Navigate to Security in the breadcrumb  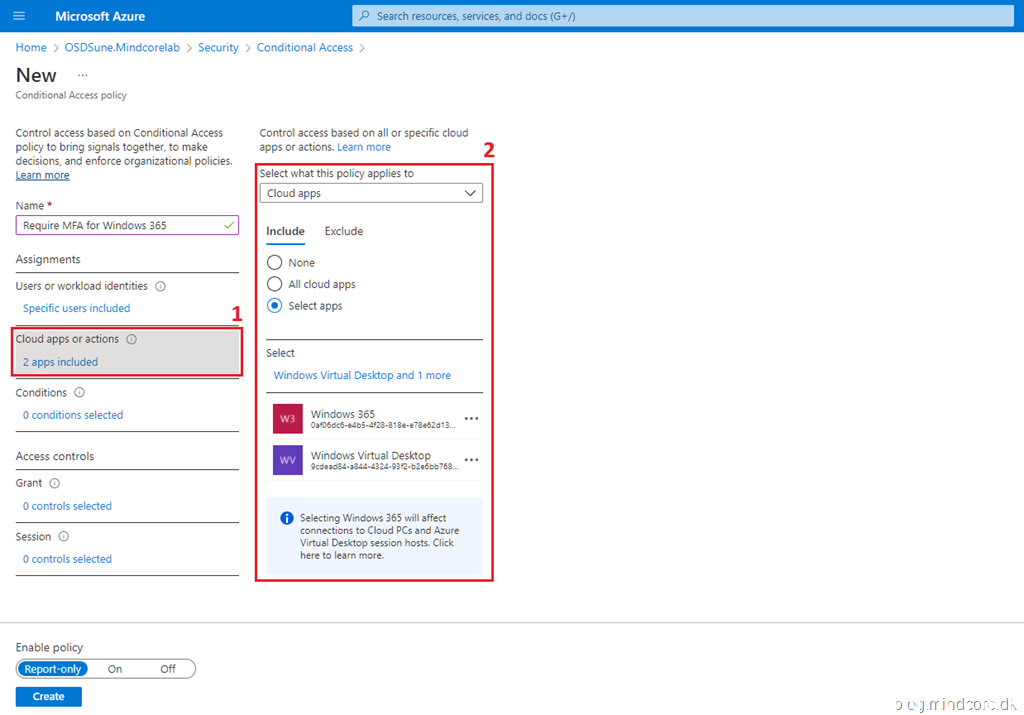tap(218, 47)
